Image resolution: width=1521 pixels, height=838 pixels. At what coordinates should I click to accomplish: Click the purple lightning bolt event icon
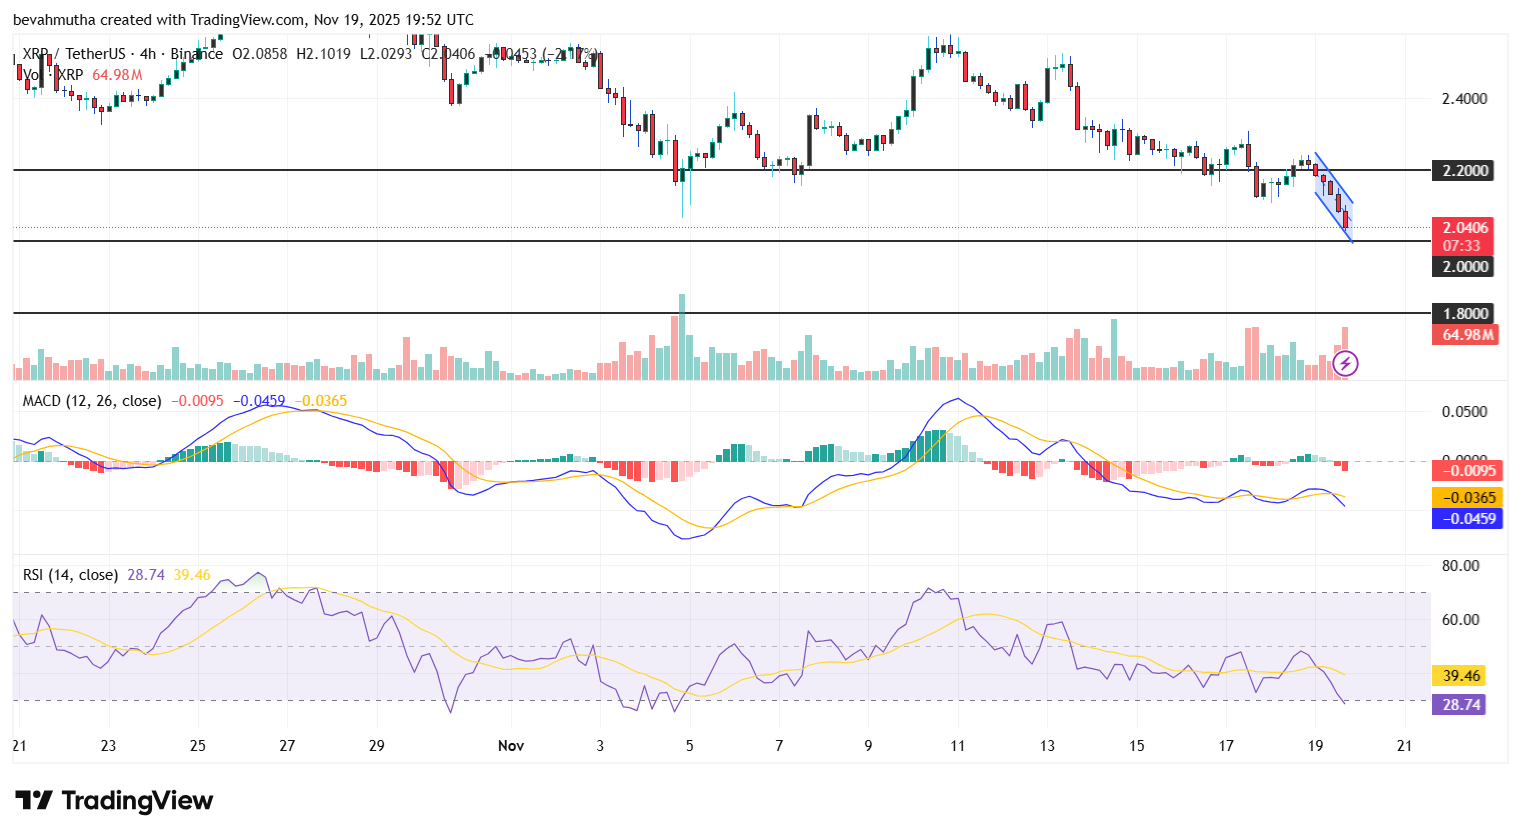[1346, 363]
